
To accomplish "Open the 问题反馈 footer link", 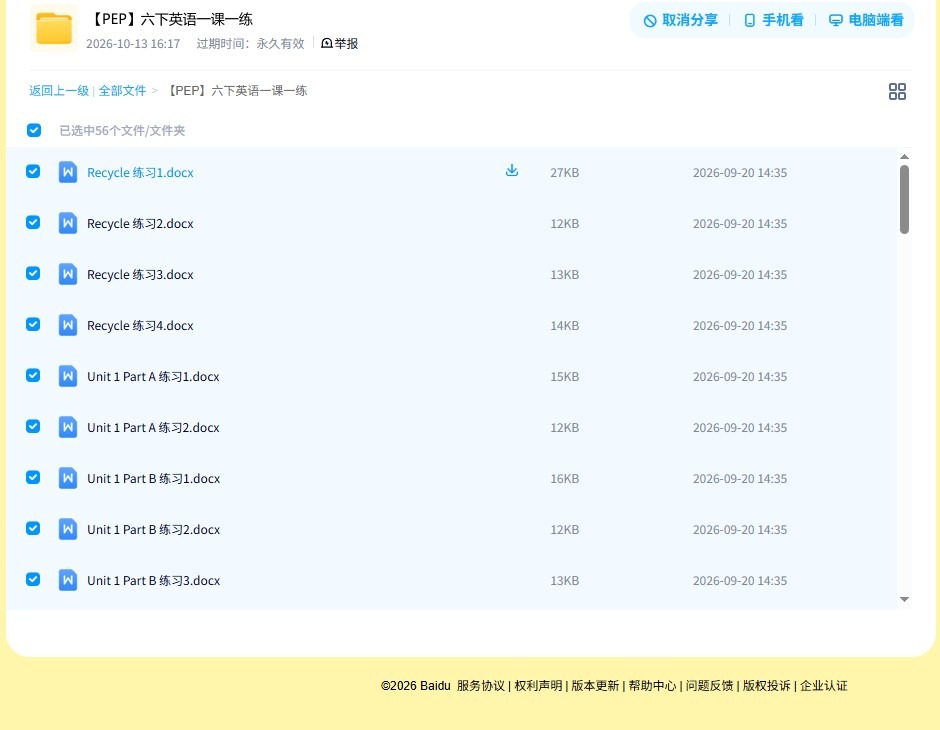I will 709,686.
